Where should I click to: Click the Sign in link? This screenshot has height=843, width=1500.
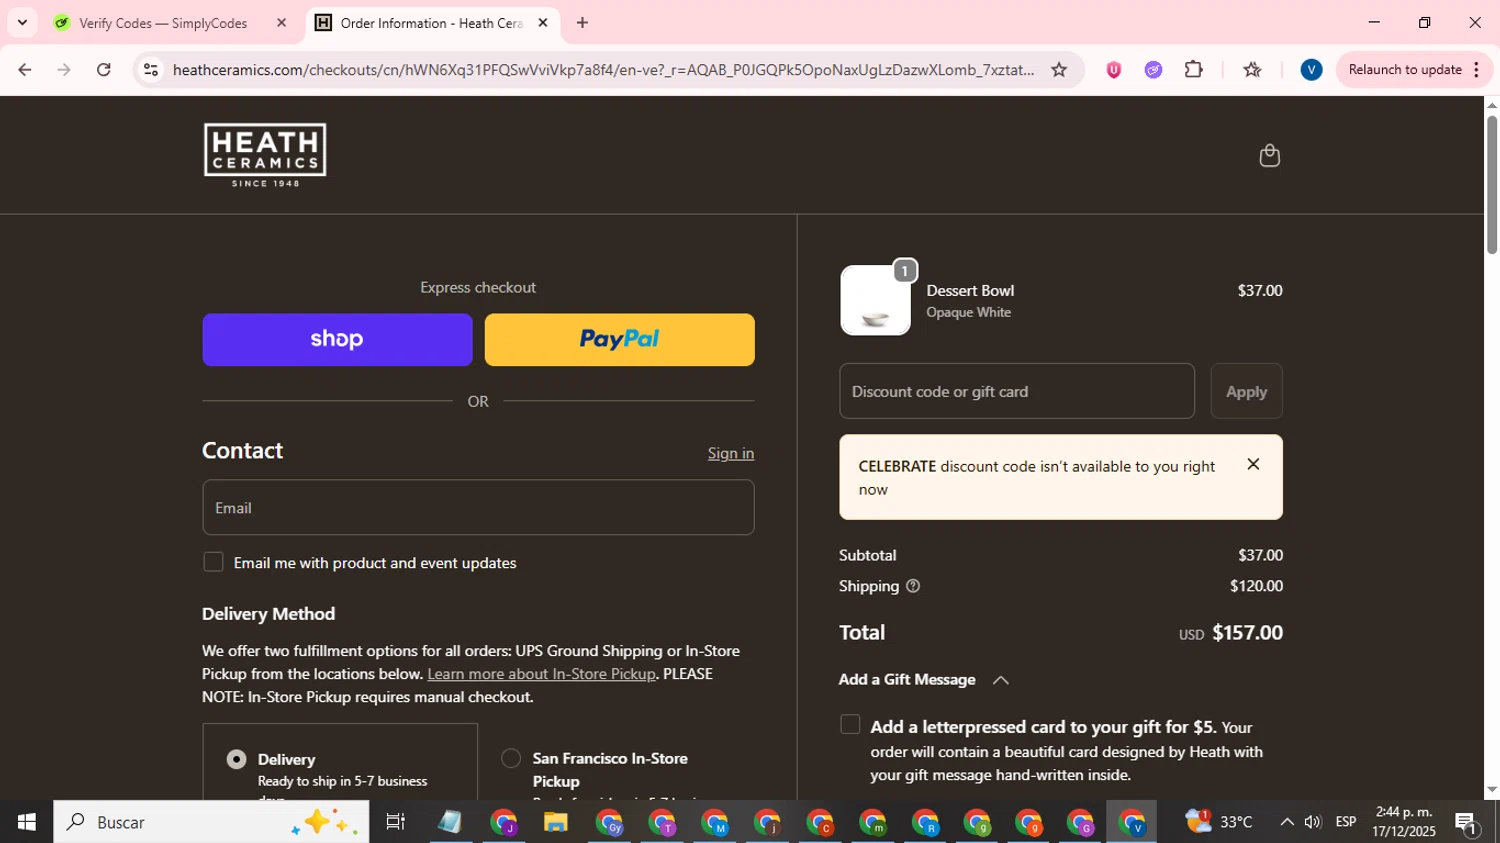731,453
